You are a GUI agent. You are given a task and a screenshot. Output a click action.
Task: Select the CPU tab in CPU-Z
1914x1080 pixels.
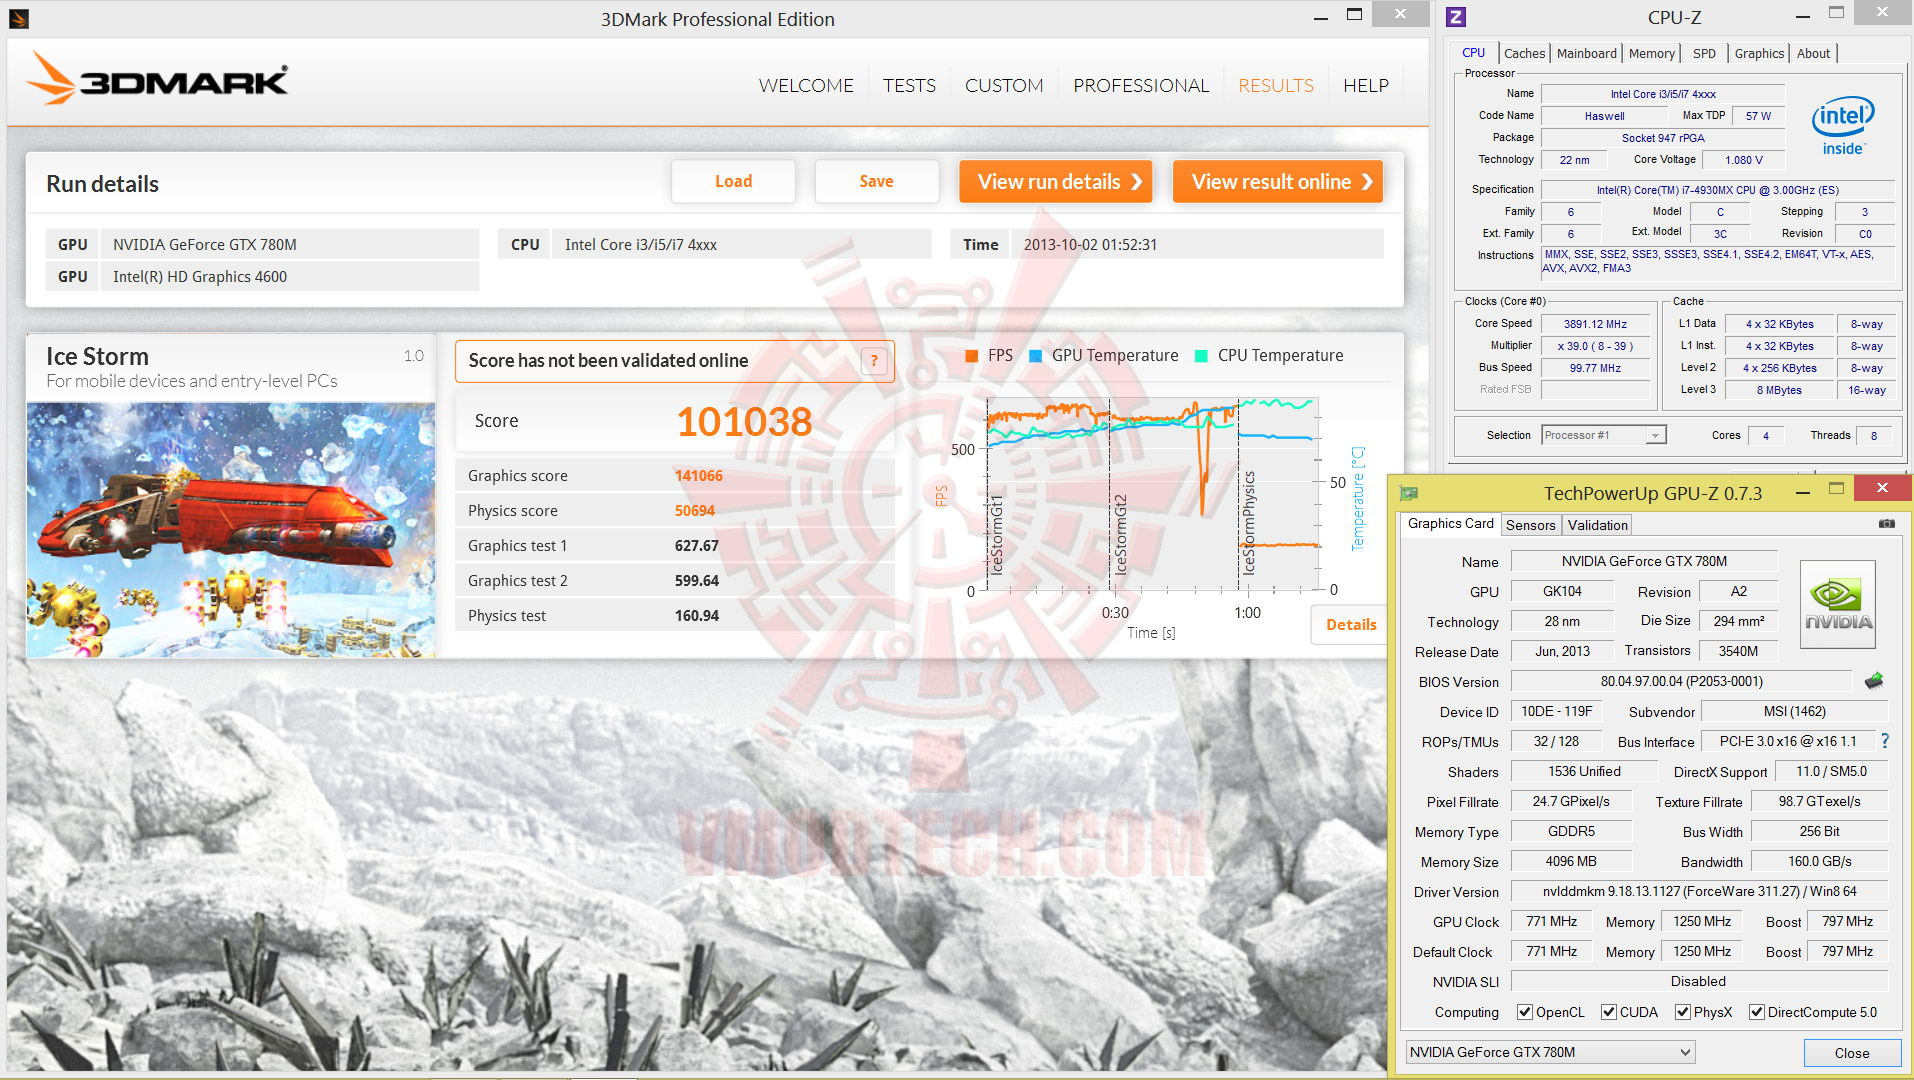click(1473, 53)
